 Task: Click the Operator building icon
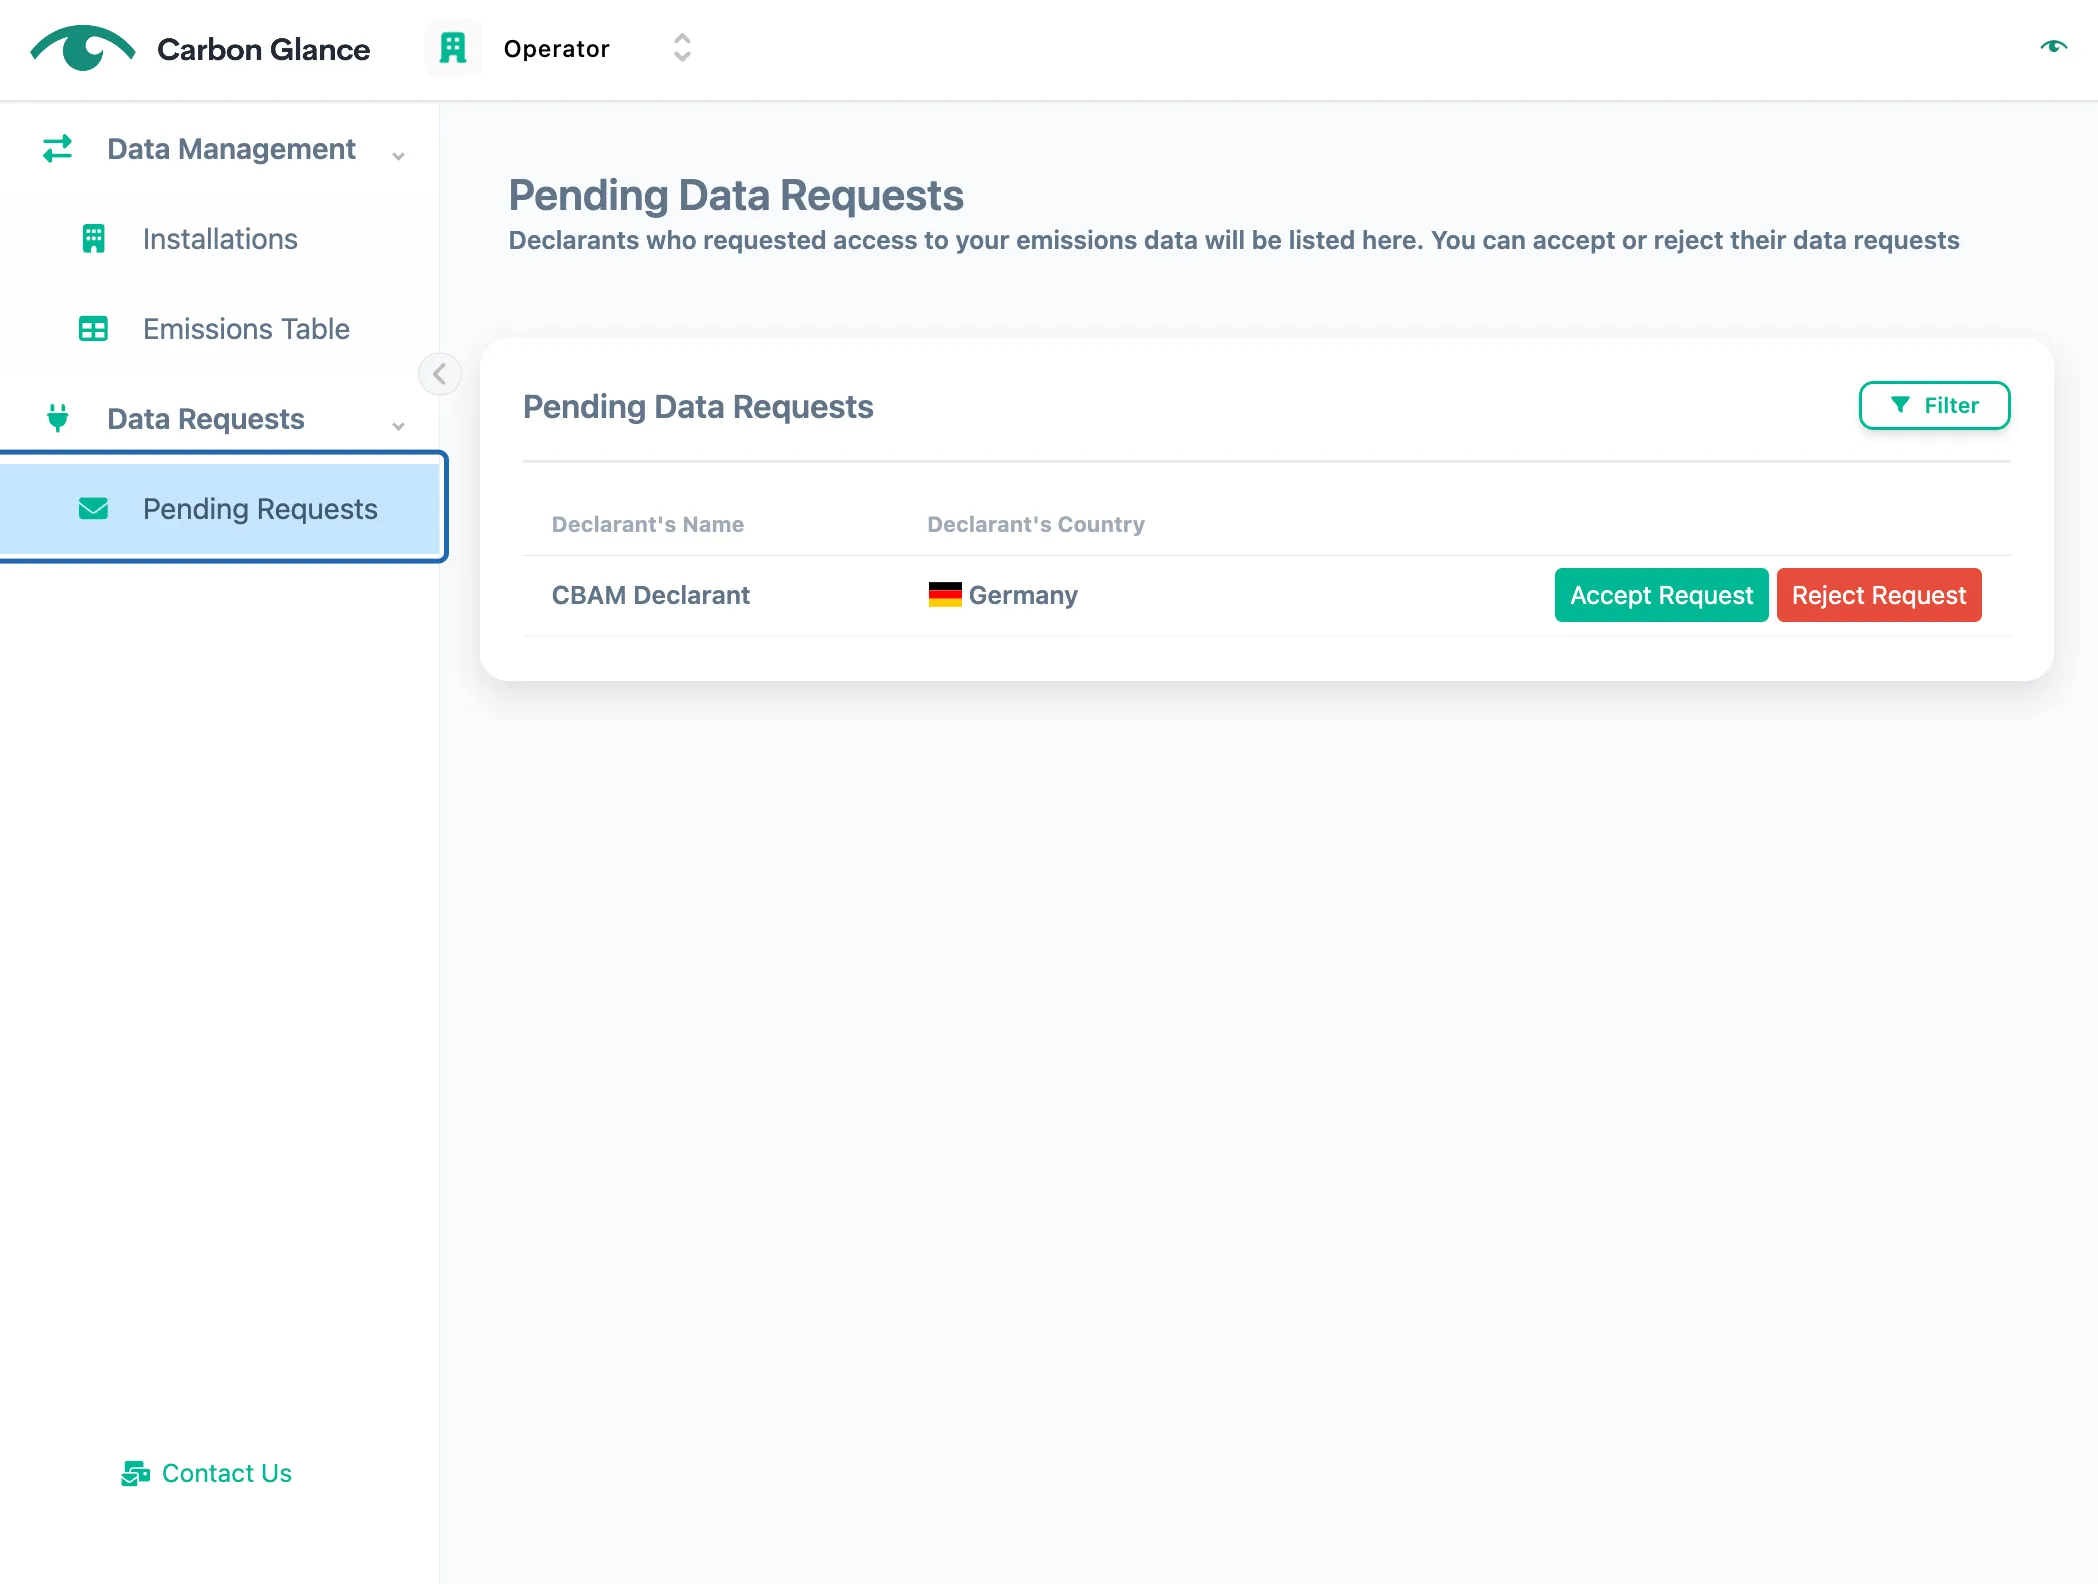[453, 48]
